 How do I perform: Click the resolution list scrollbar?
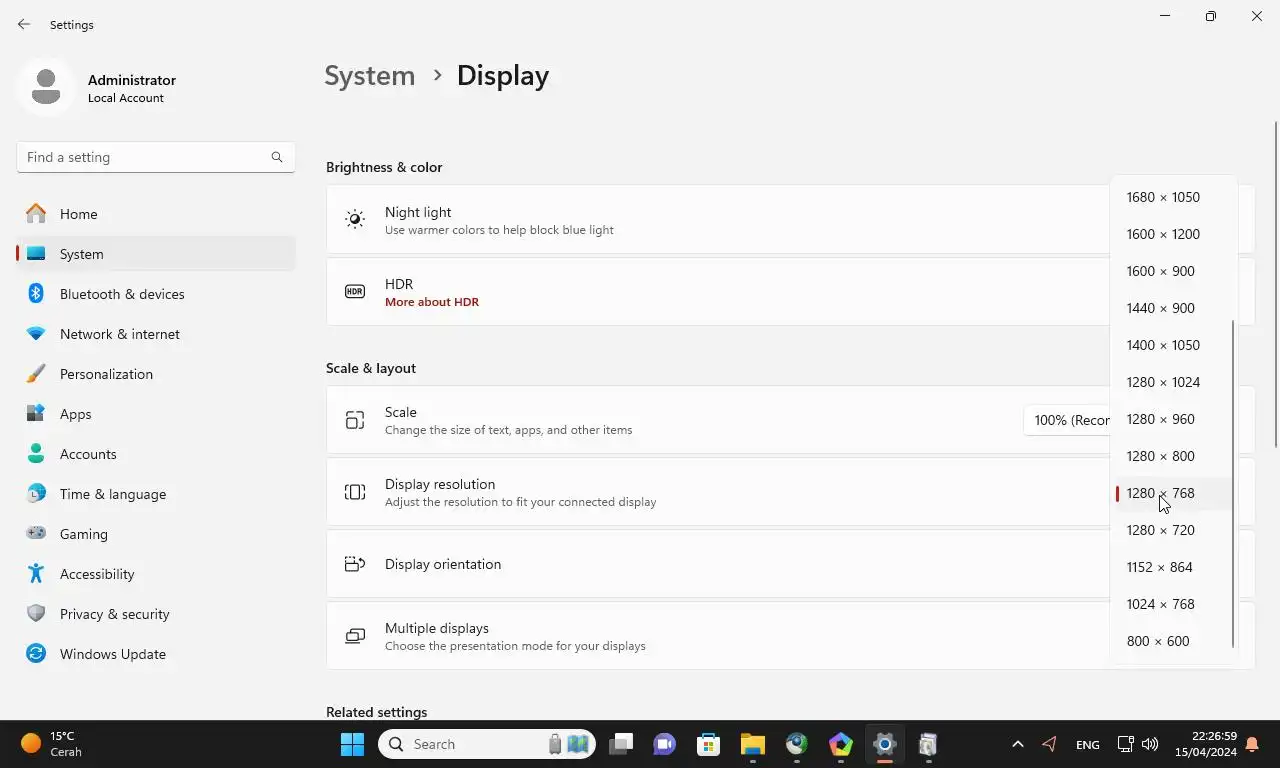tap(1233, 484)
